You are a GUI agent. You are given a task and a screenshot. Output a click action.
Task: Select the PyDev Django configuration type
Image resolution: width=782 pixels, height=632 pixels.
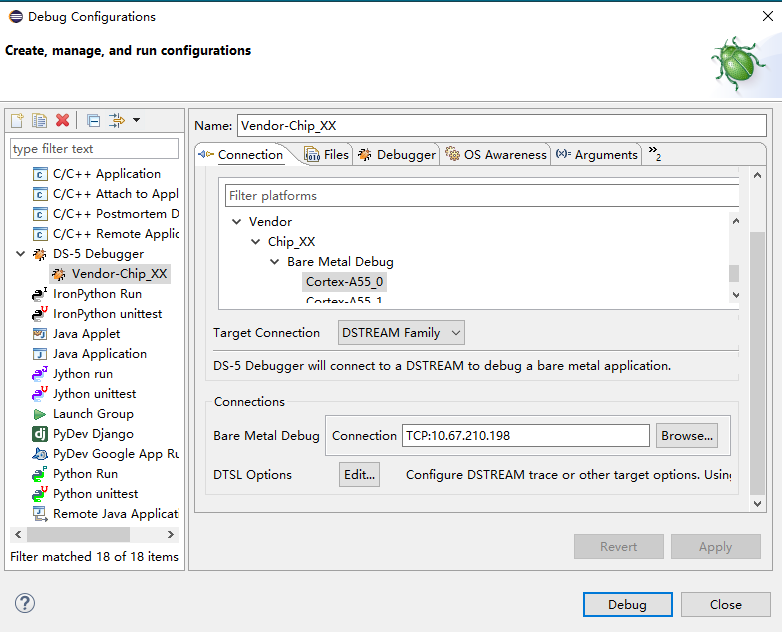(x=93, y=434)
